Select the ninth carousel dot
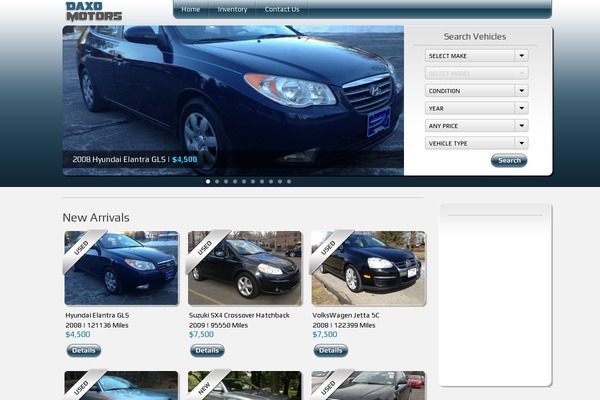This screenshot has height=400, width=600. click(x=280, y=181)
